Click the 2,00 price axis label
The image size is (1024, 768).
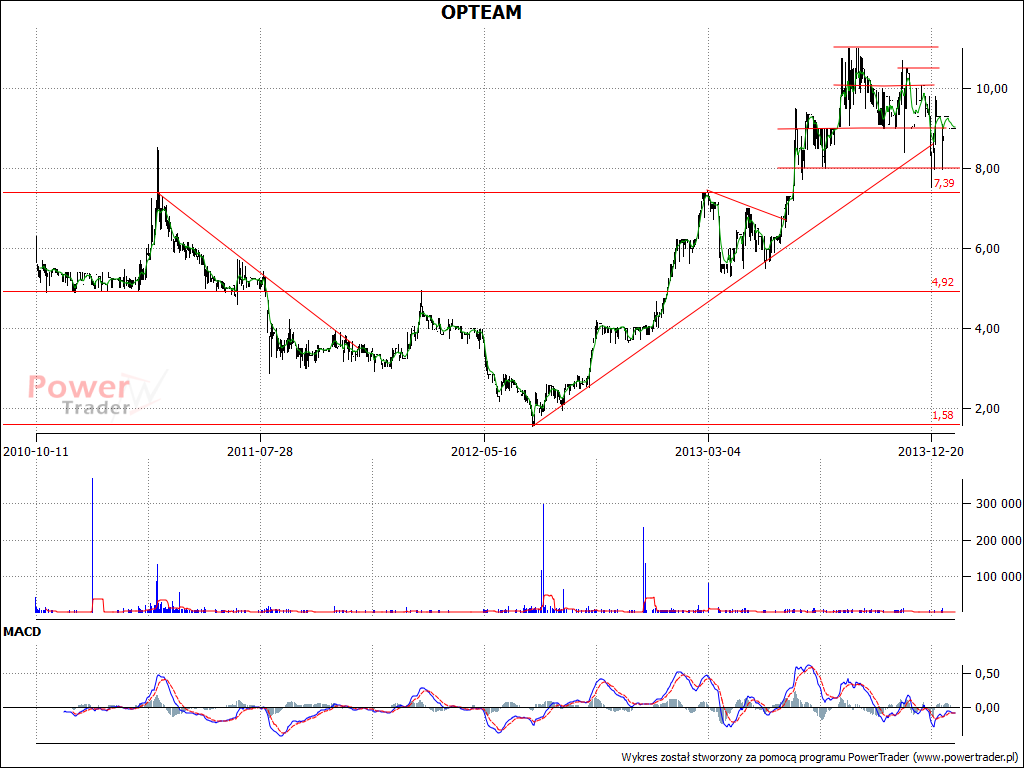click(x=987, y=409)
